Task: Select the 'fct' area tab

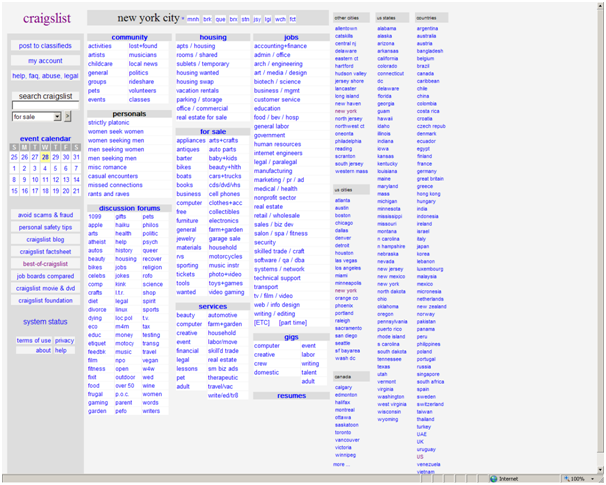Action: coord(293,19)
